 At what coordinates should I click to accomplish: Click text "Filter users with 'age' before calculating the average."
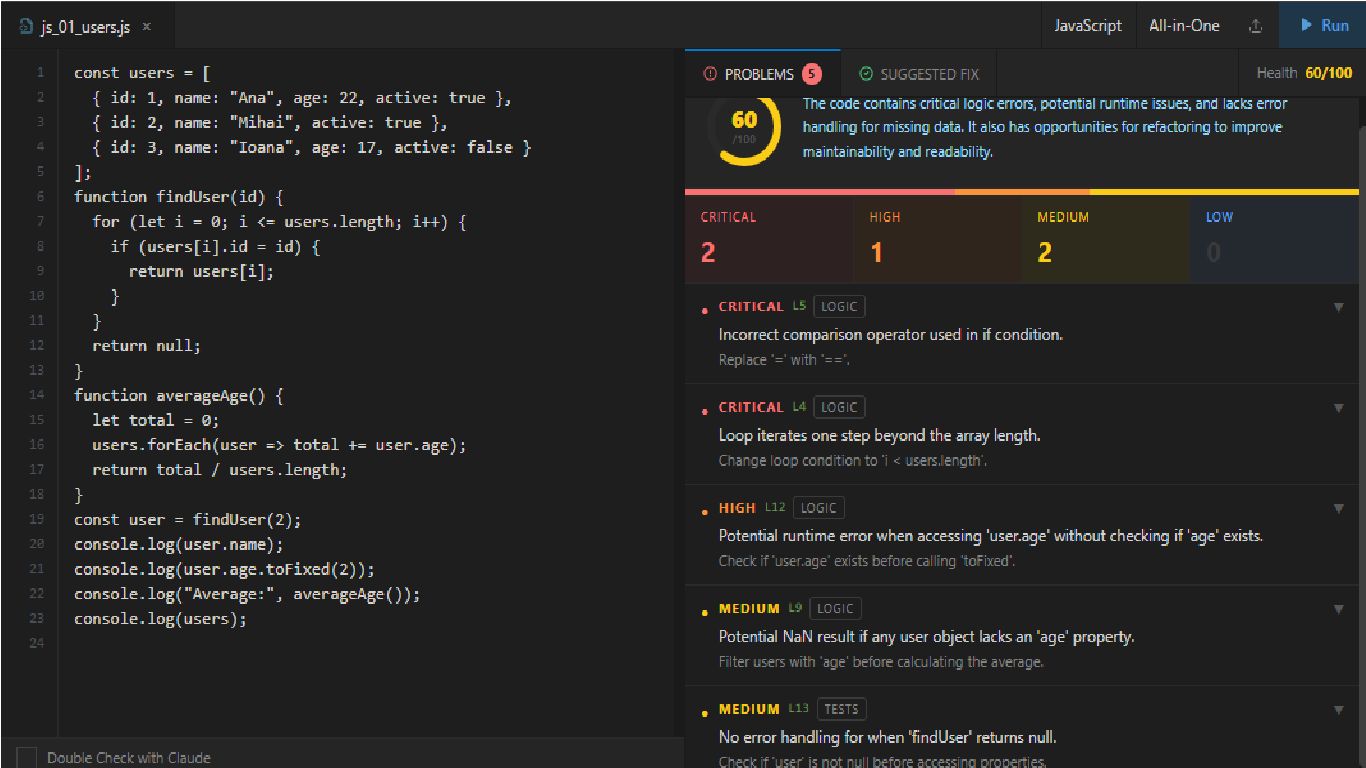point(881,662)
